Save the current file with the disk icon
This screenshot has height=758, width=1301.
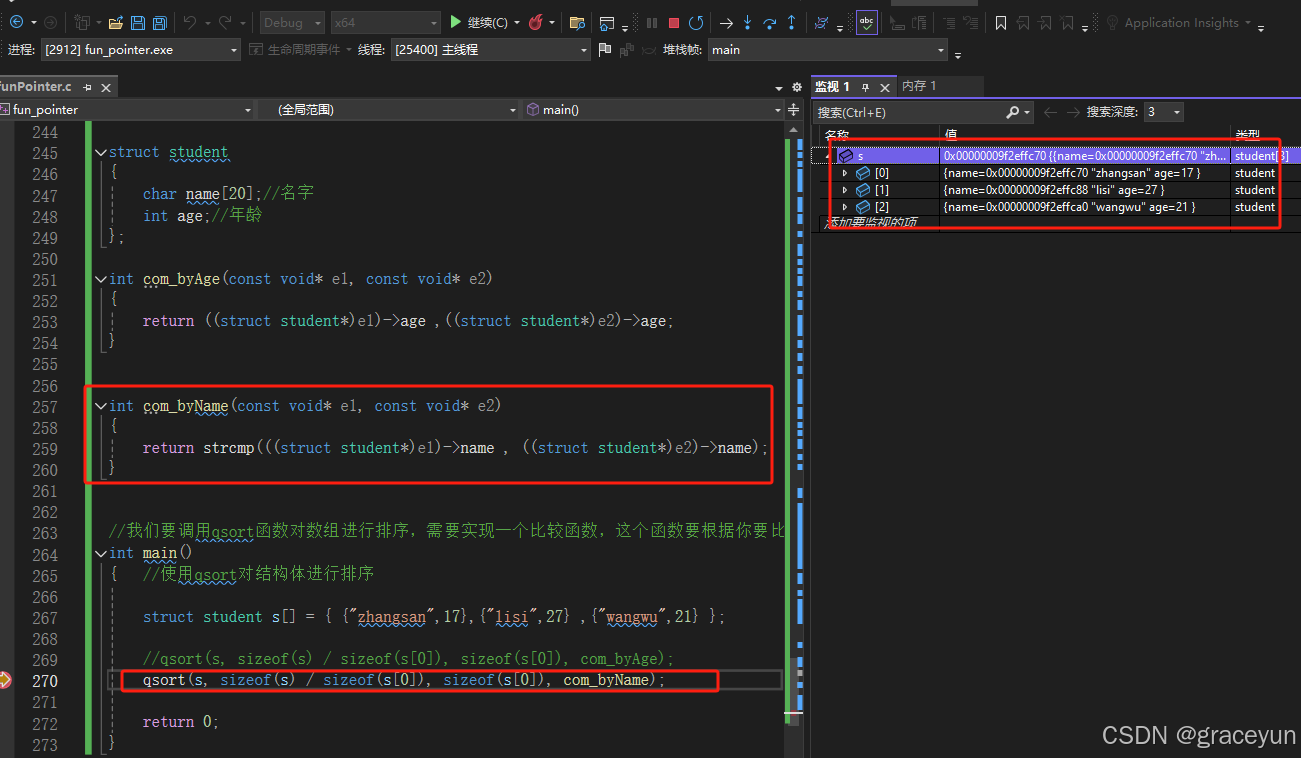(x=138, y=22)
